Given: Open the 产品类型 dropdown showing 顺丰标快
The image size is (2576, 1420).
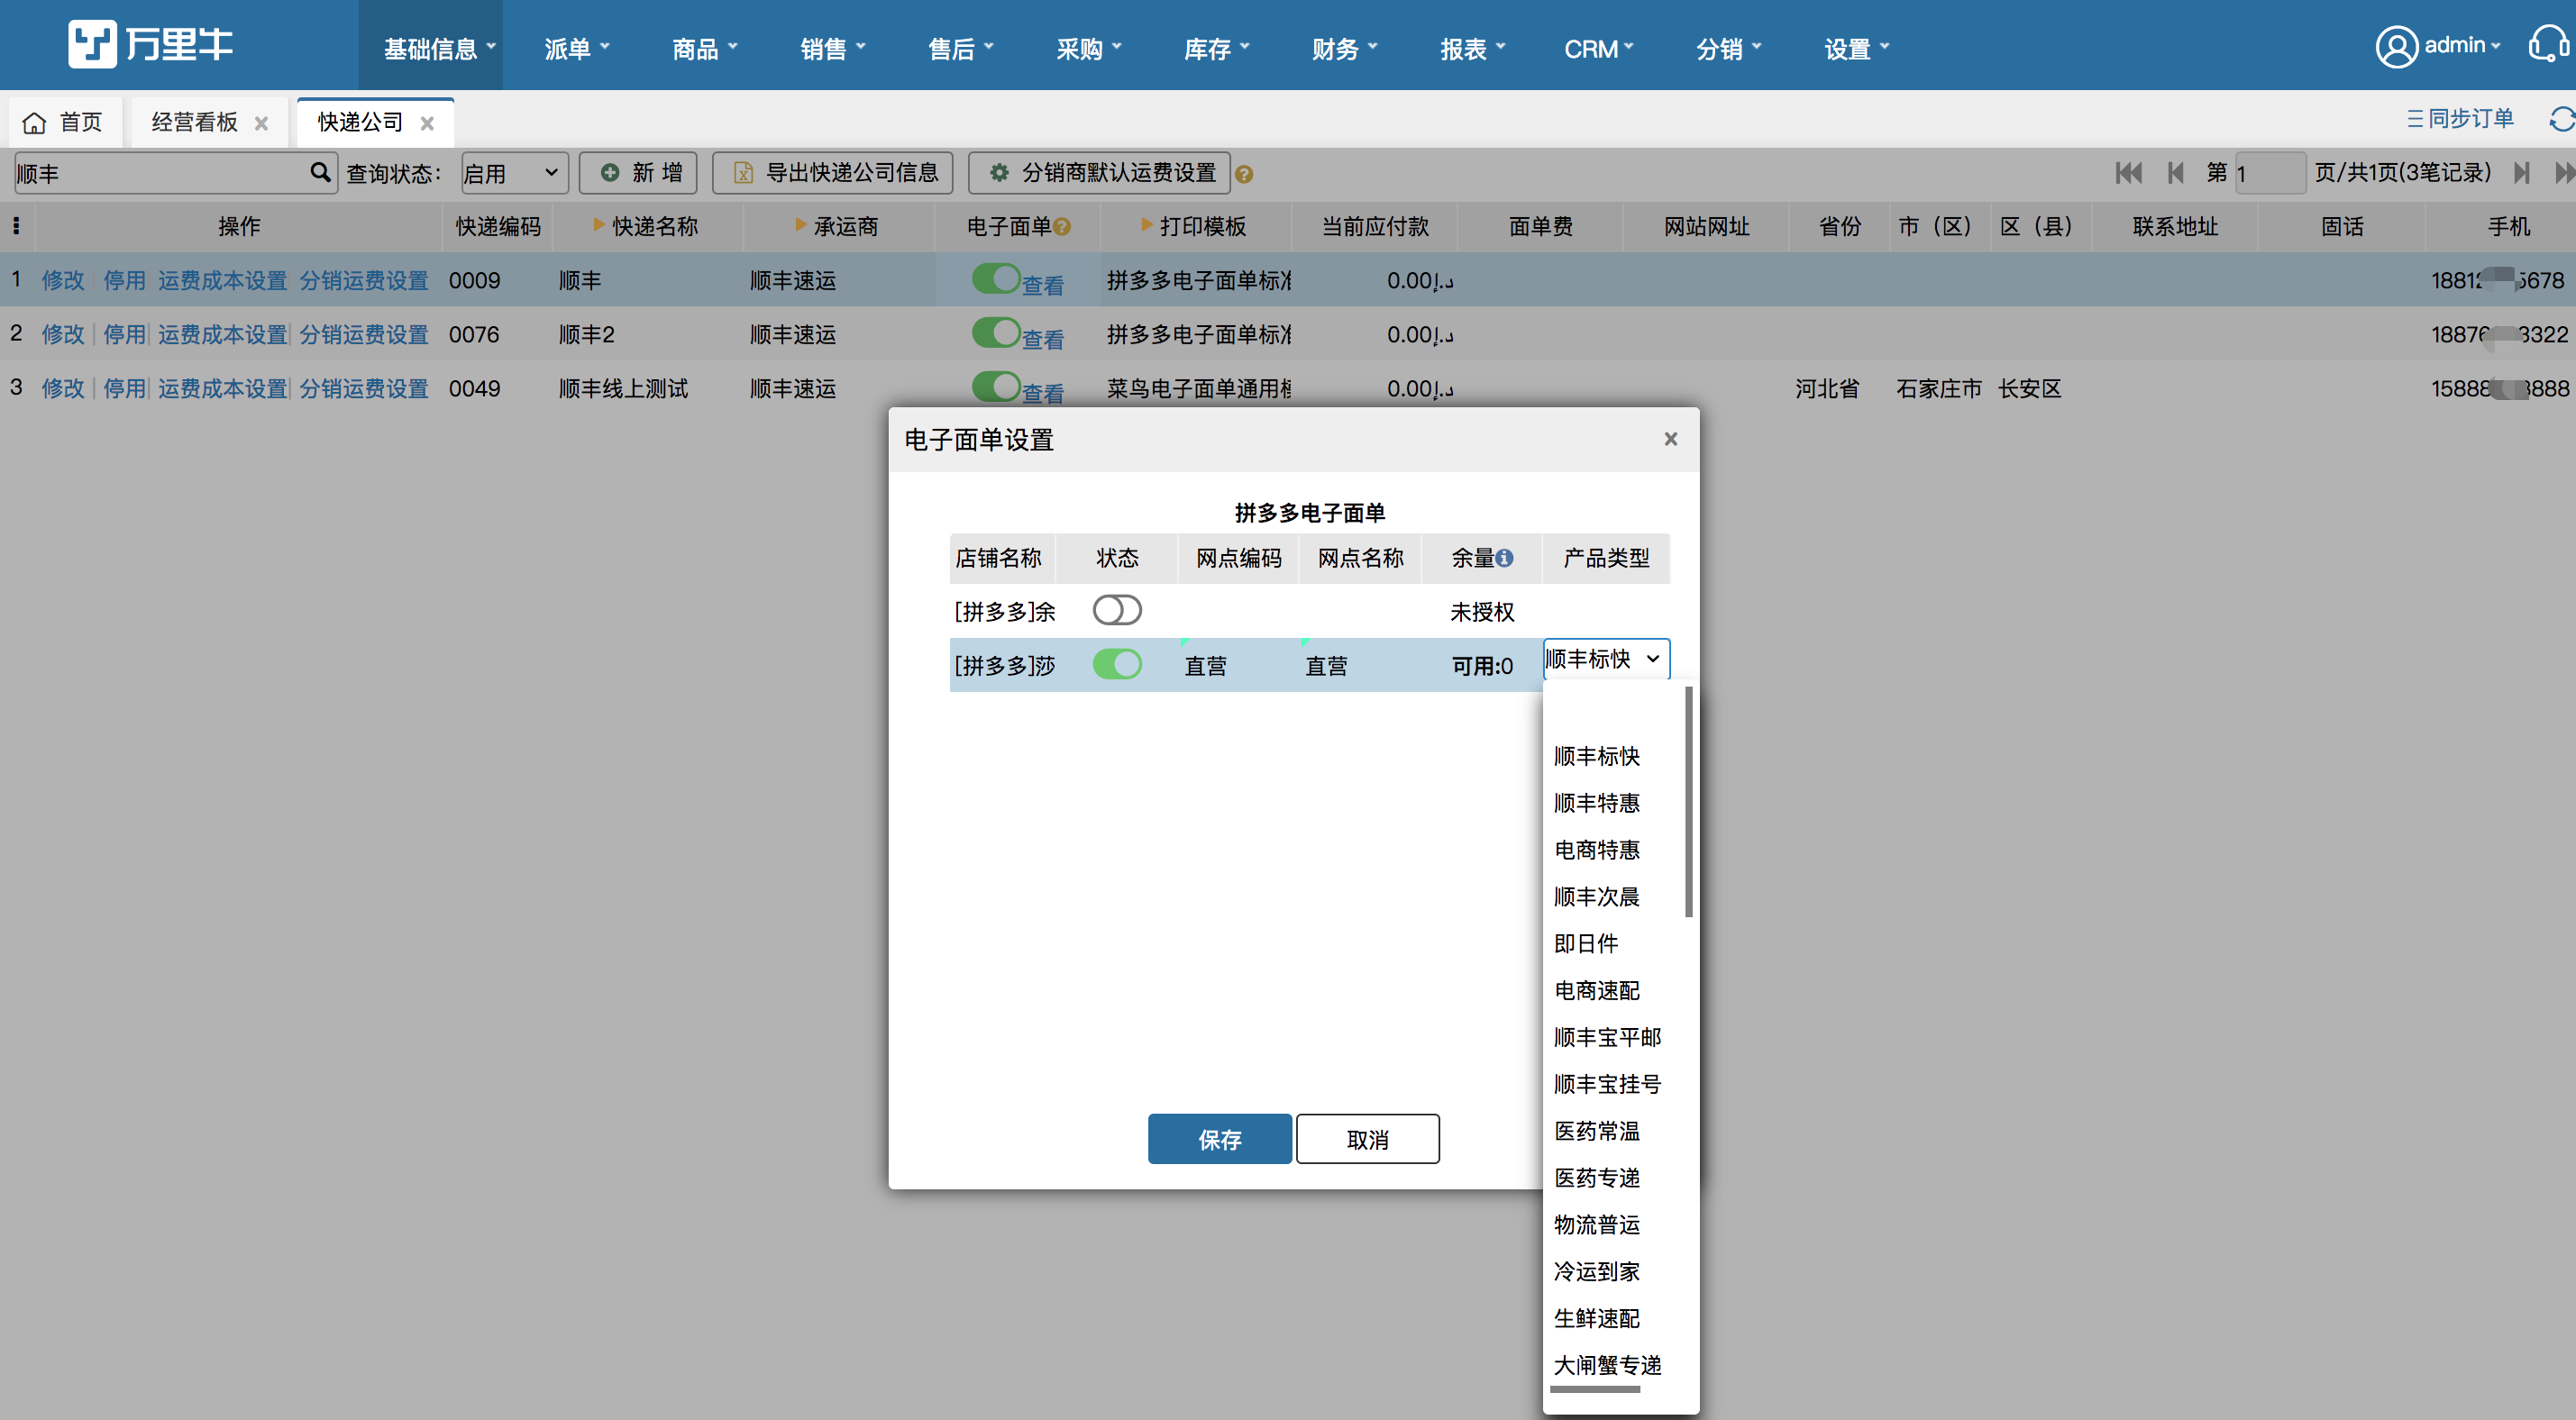Looking at the screenshot, I should tap(1606, 659).
